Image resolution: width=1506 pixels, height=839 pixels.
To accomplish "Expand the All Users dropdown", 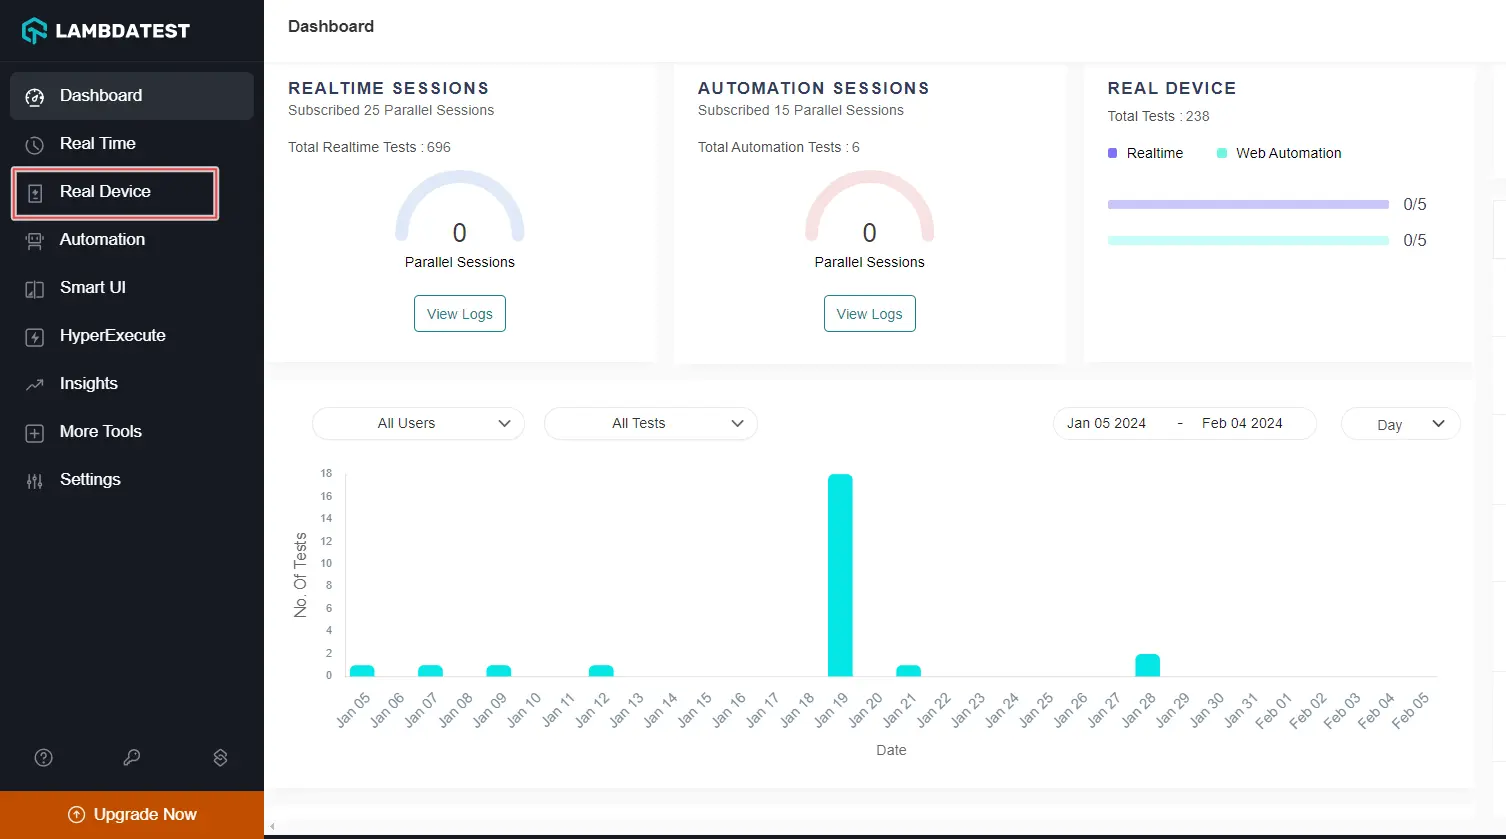I will click(418, 424).
